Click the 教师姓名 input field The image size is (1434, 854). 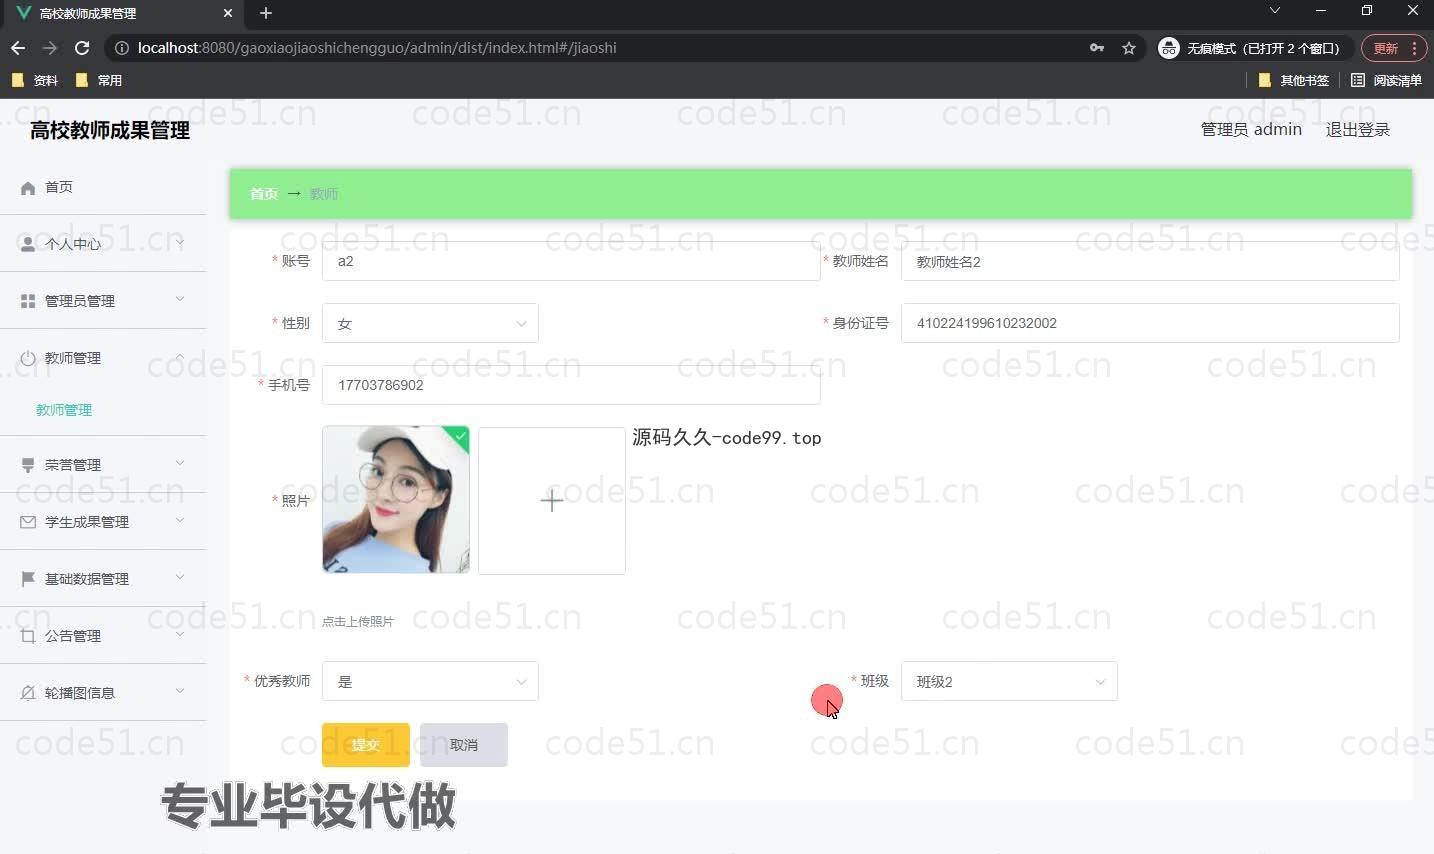(1150, 261)
